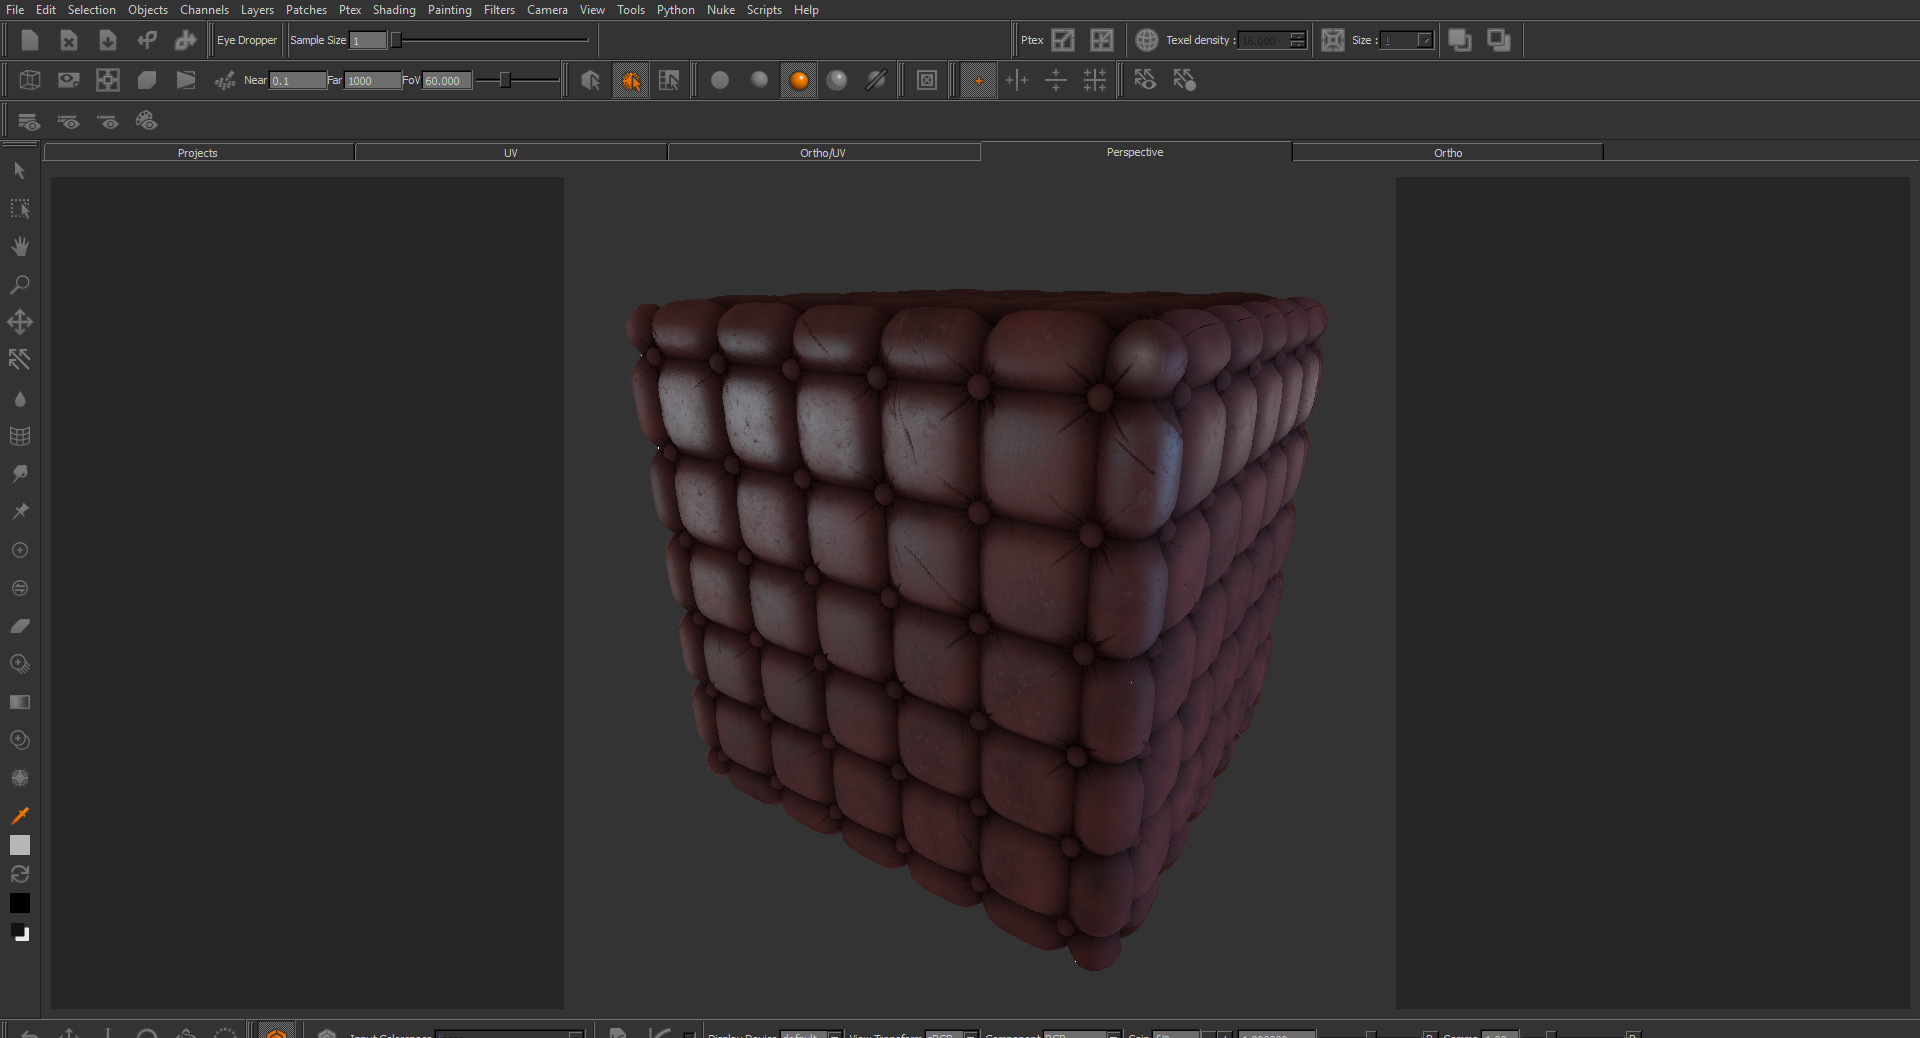Open the Shading menu
Screen dimensions: 1920x1038
pos(394,10)
